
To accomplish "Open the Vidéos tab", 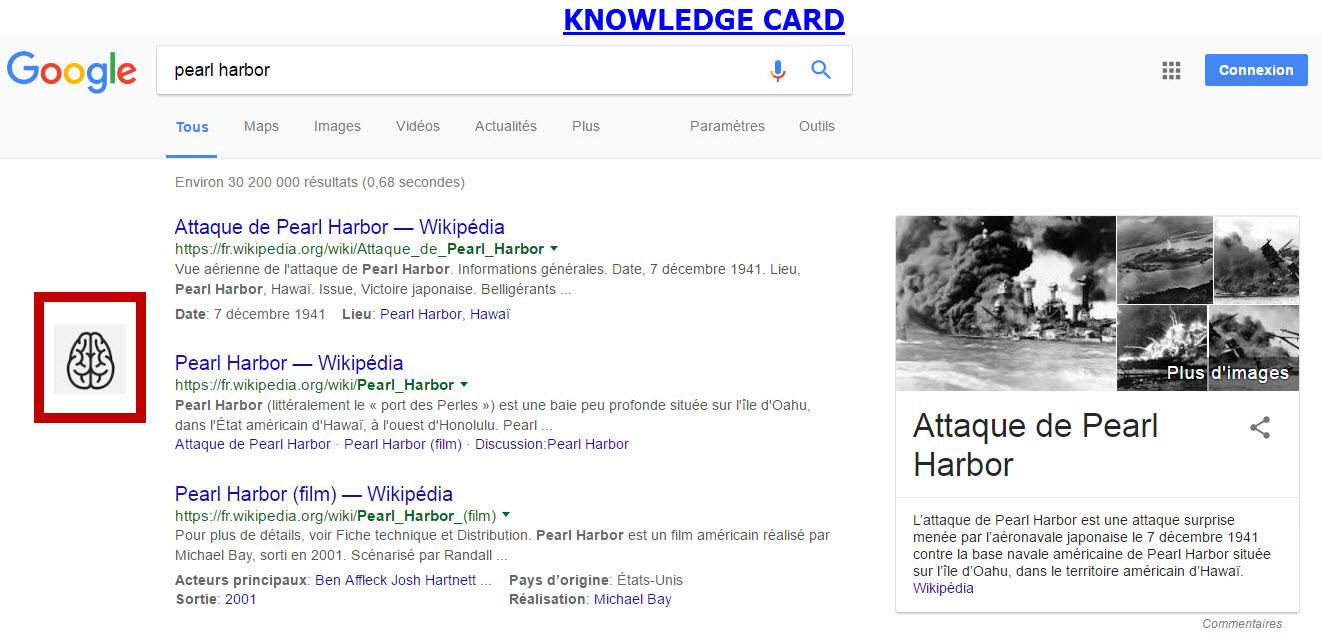I will tap(418, 126).
